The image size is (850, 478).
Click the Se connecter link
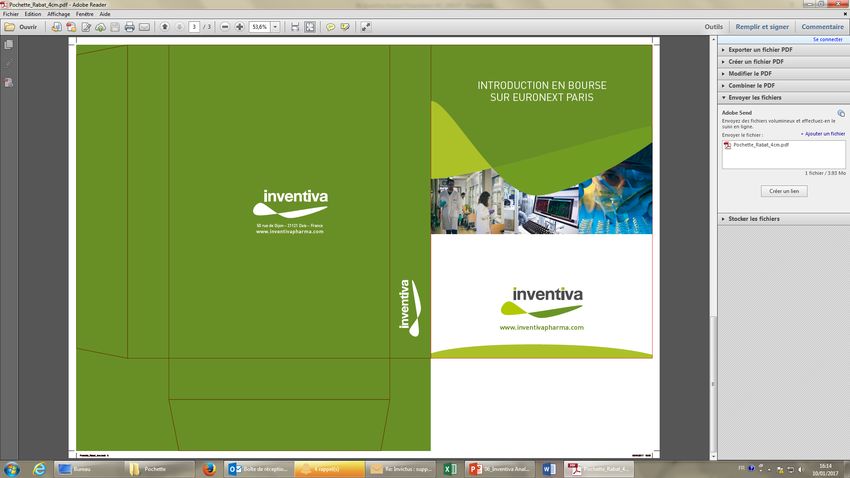point(827,40)
